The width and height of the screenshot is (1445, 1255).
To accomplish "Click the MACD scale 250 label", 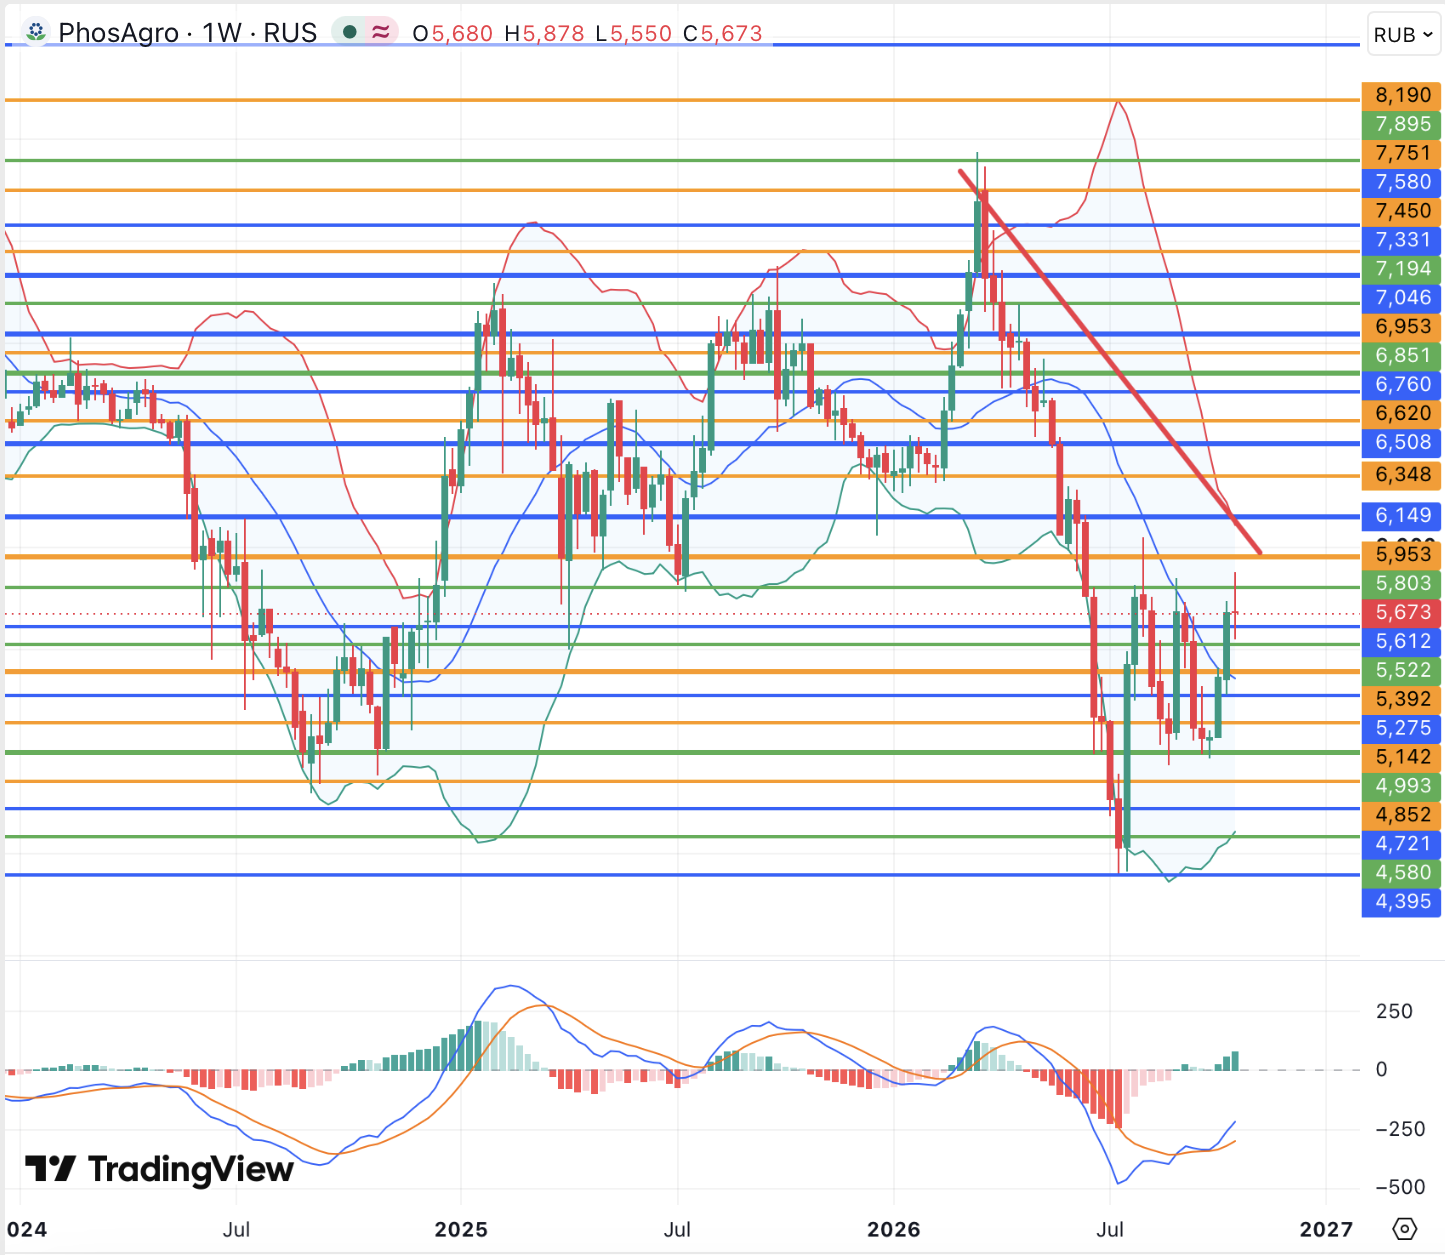I will pos(1394,1011).
